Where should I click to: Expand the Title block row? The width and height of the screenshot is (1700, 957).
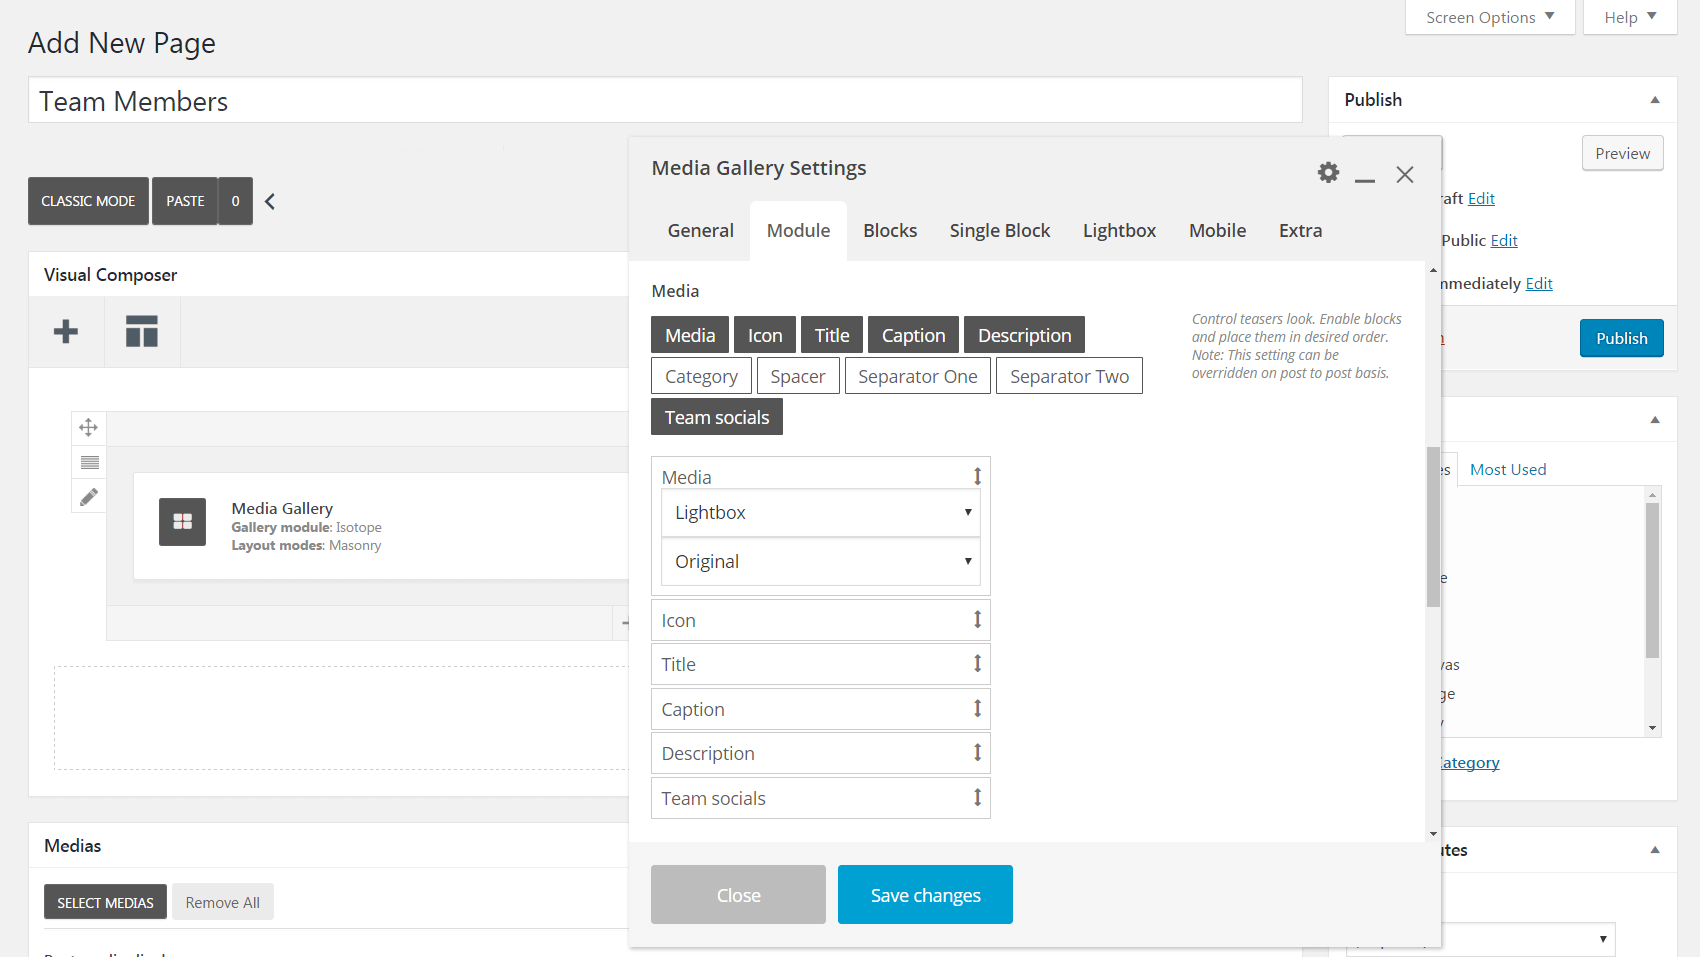(821, 664)
